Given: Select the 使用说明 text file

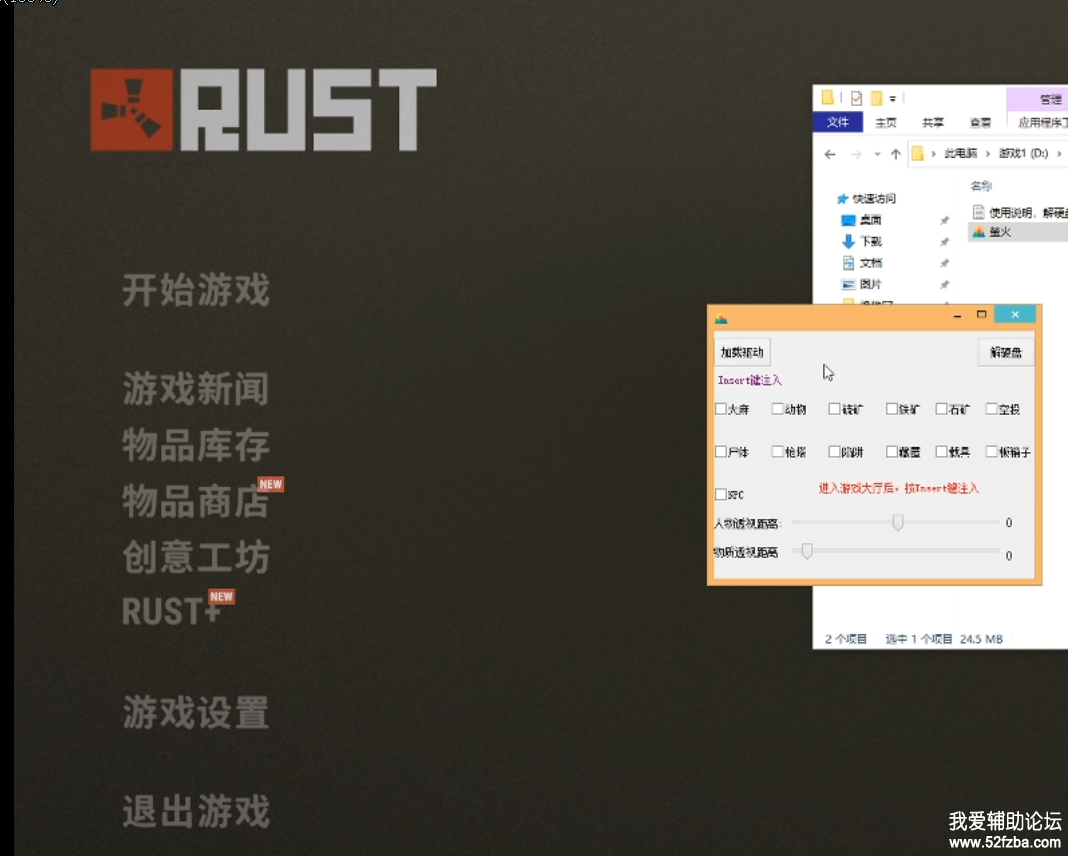Looking at the screenshot, I should (x=1025, y=212).
